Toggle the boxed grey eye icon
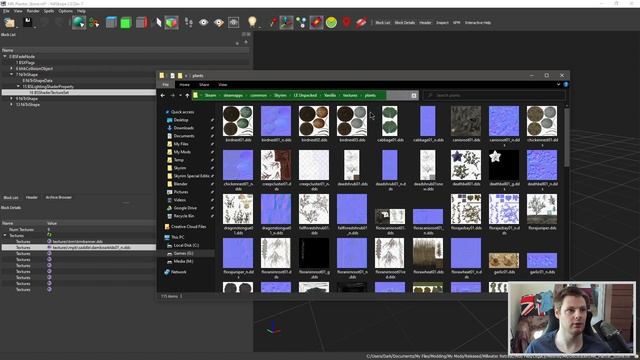 233,22
